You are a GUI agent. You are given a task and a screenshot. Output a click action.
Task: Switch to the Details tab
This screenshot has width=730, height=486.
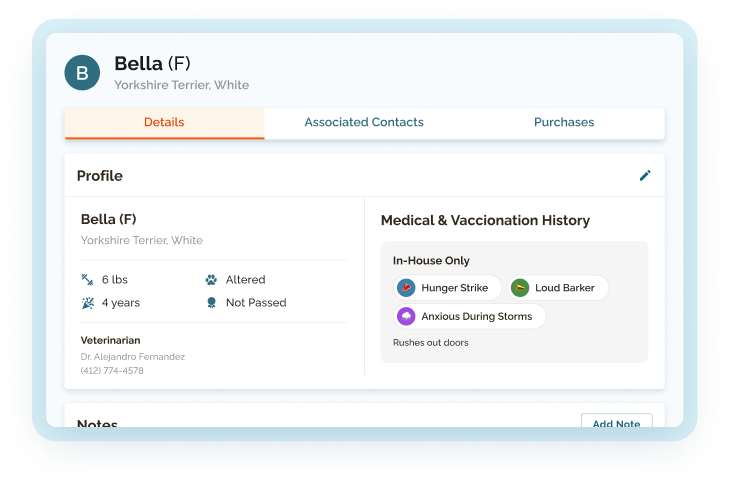[164, 123]
